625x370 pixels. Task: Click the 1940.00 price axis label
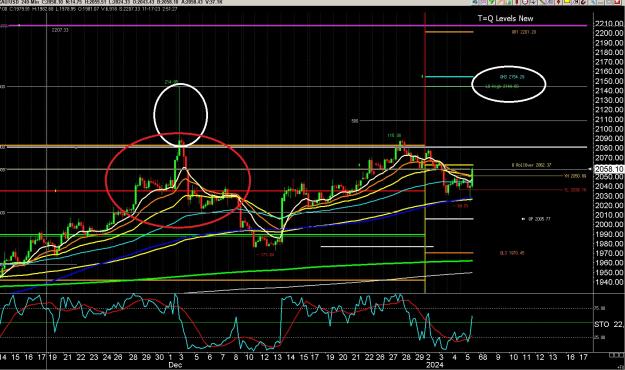pos(609,282)
